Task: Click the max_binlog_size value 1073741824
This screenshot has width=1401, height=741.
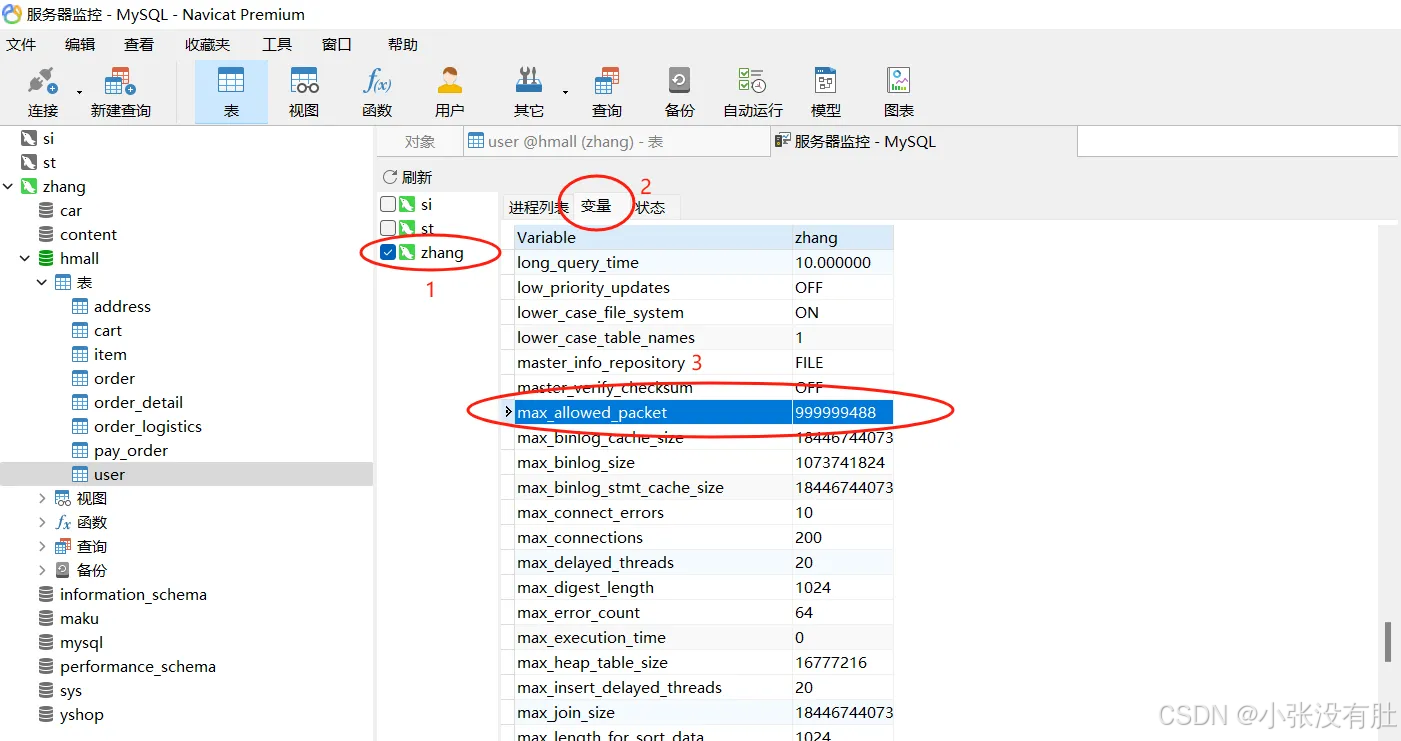Action: point(842,463)
